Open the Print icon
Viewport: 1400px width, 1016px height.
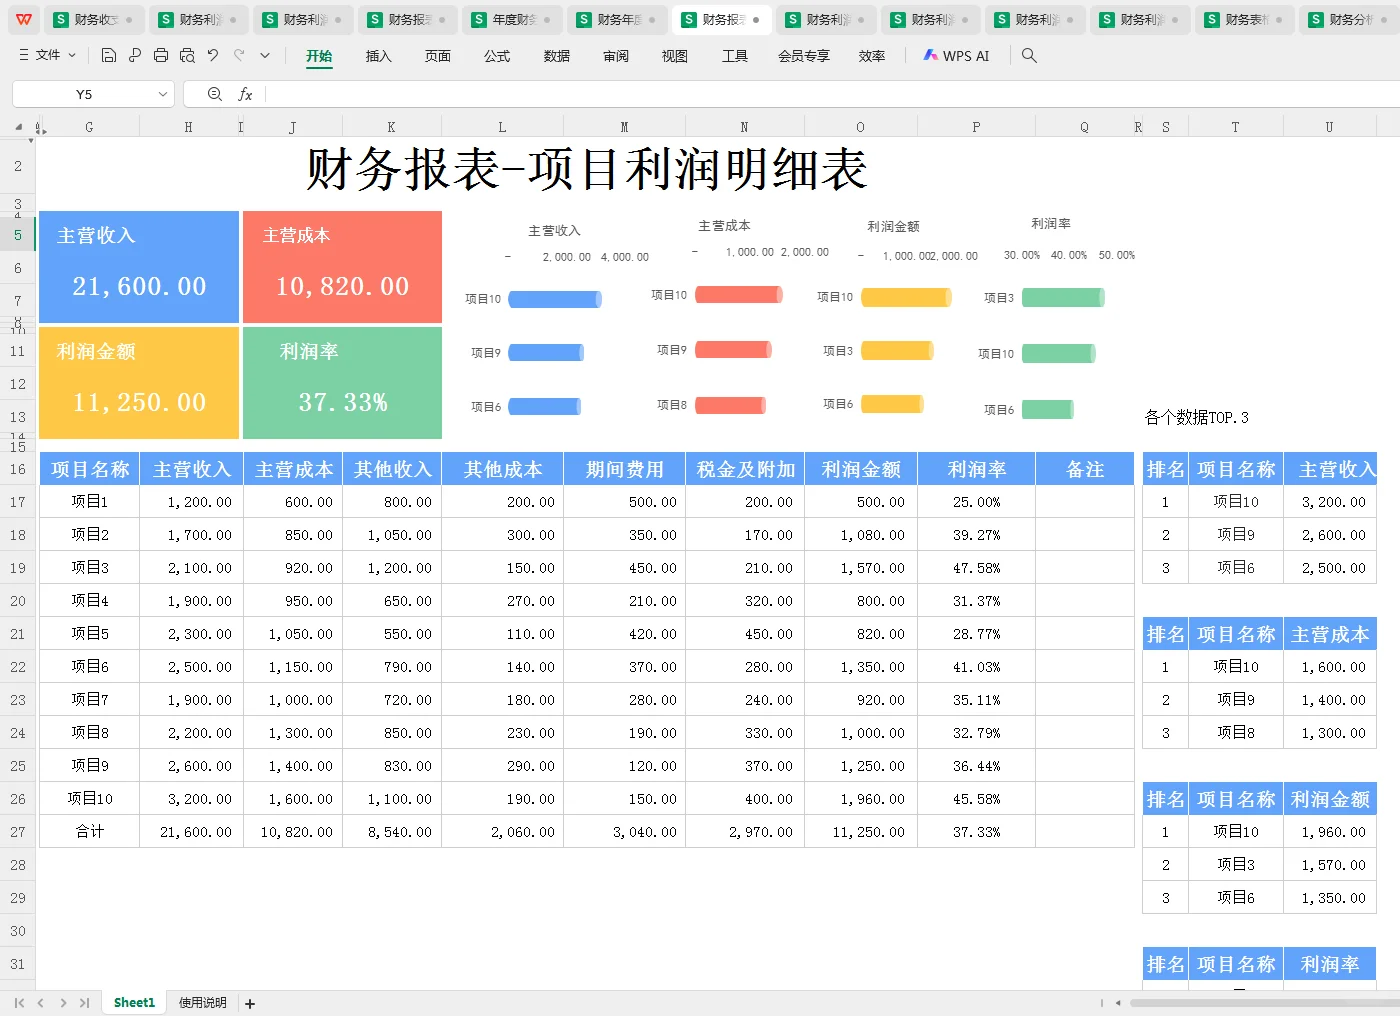[161, 55]
